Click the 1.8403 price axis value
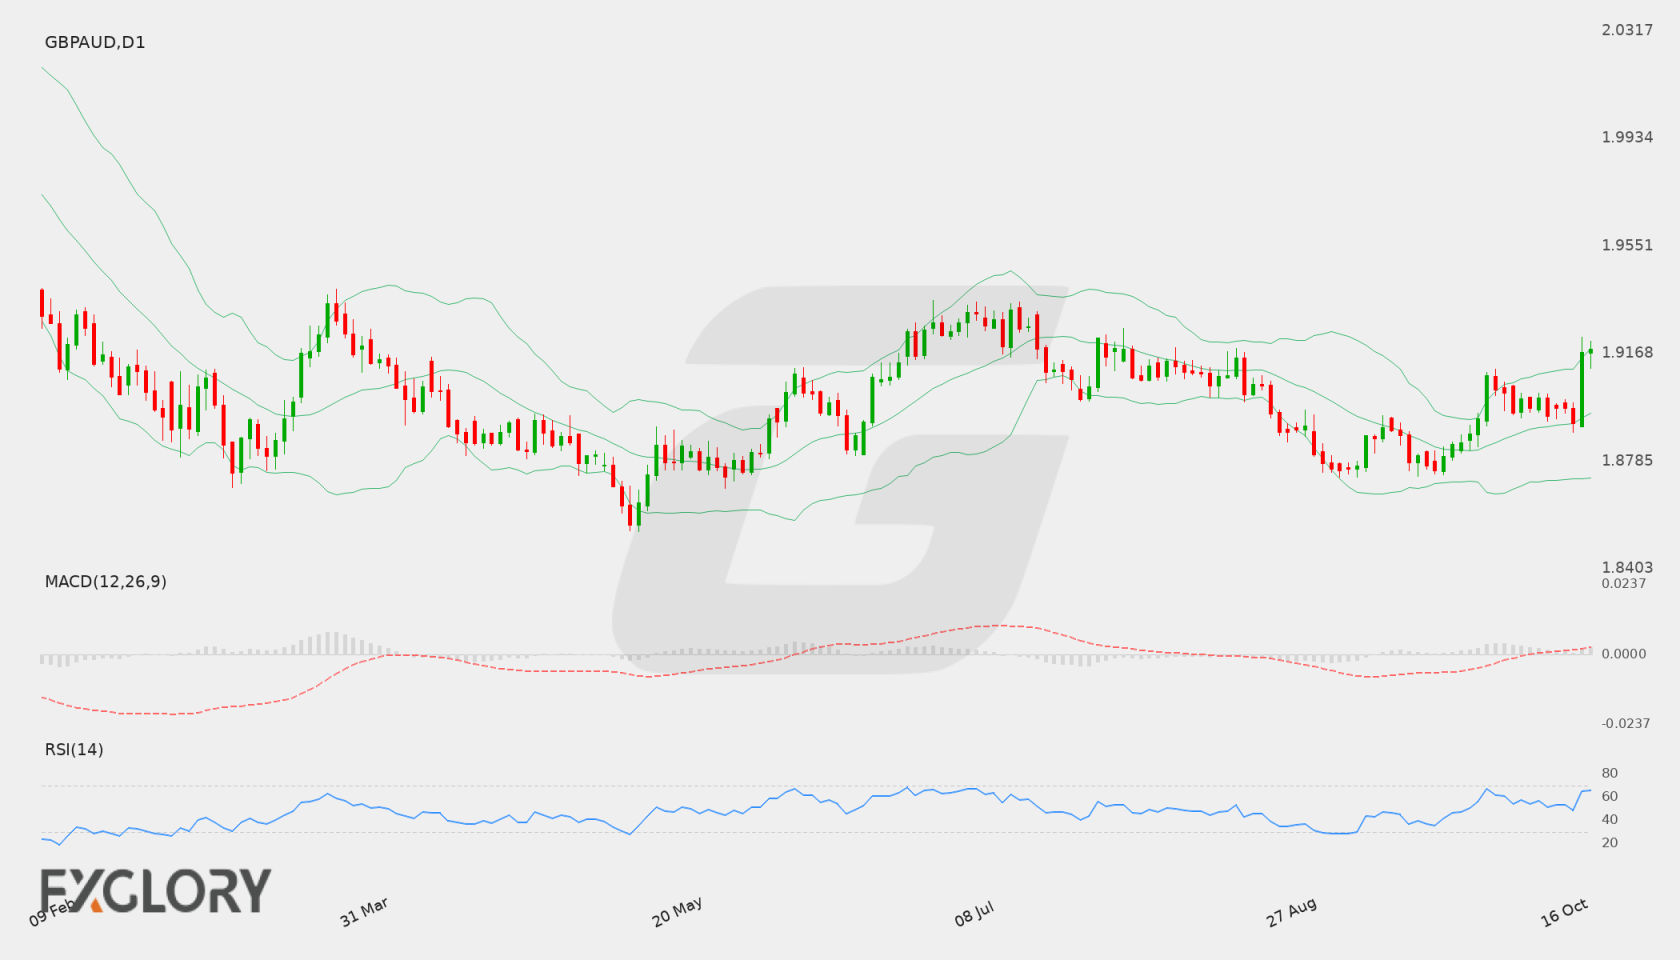This screenshot has height=960, width=1680. [1627, 567]
